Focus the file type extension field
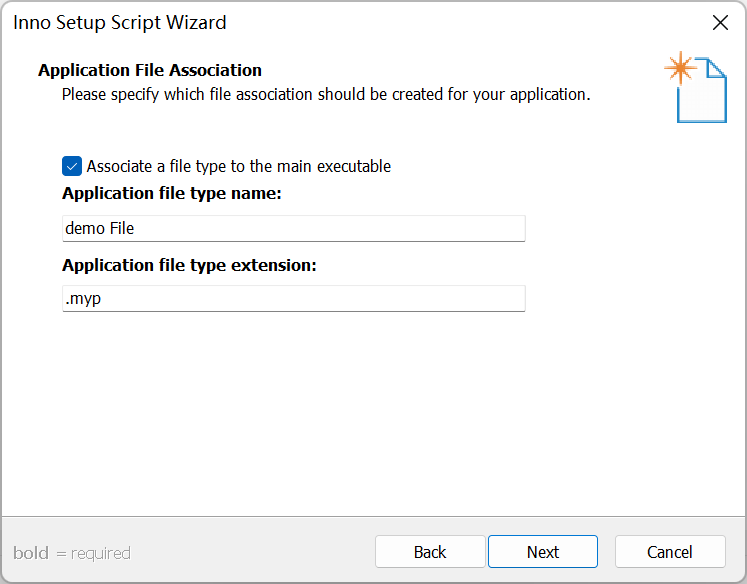Viewport: 747px width, 584px height. tap(293, 298)
